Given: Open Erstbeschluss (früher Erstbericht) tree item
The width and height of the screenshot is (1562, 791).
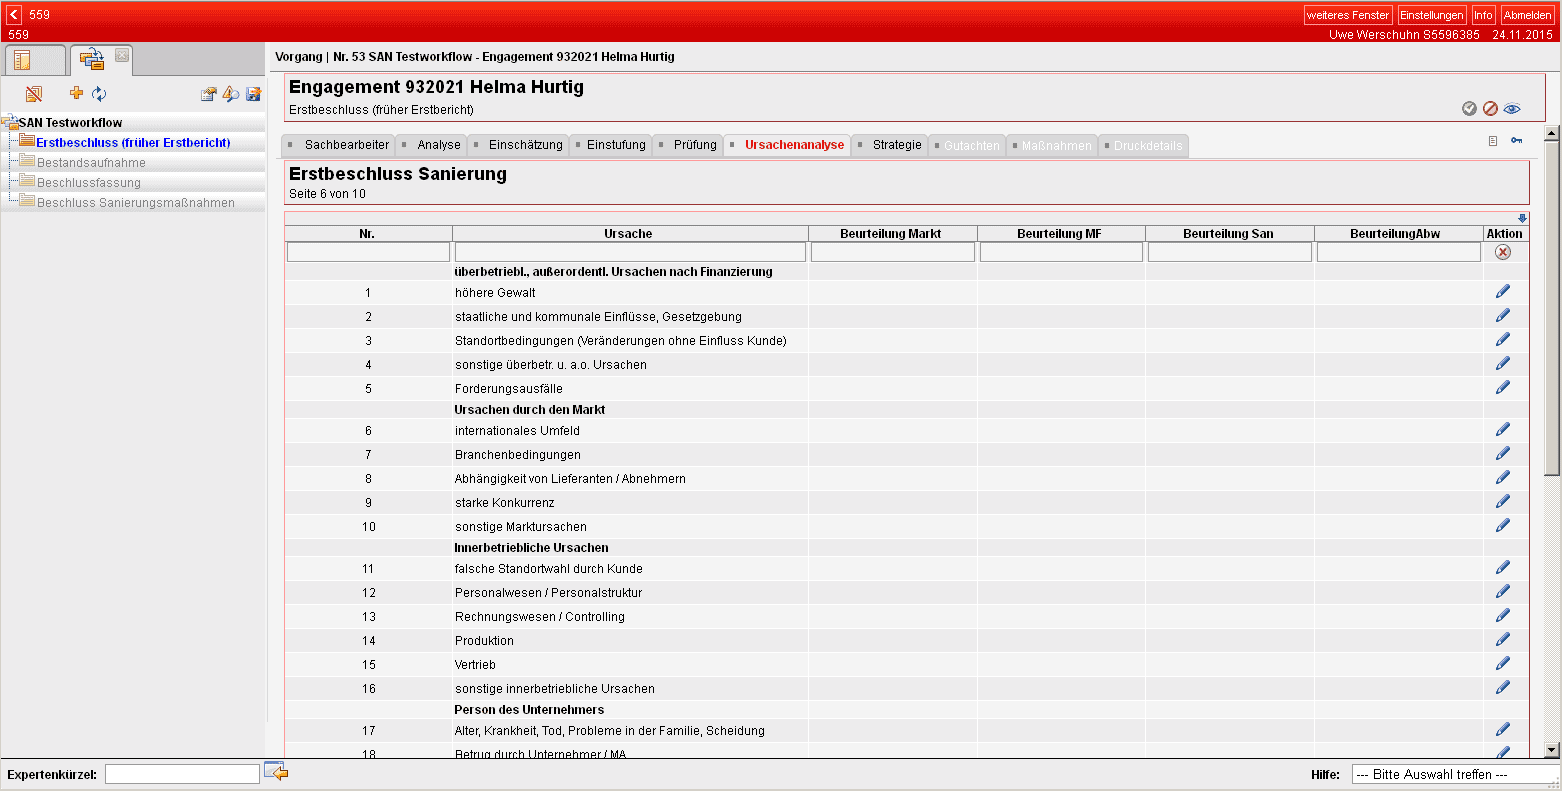Looking at the screenshot, I should tap(133, 143).
